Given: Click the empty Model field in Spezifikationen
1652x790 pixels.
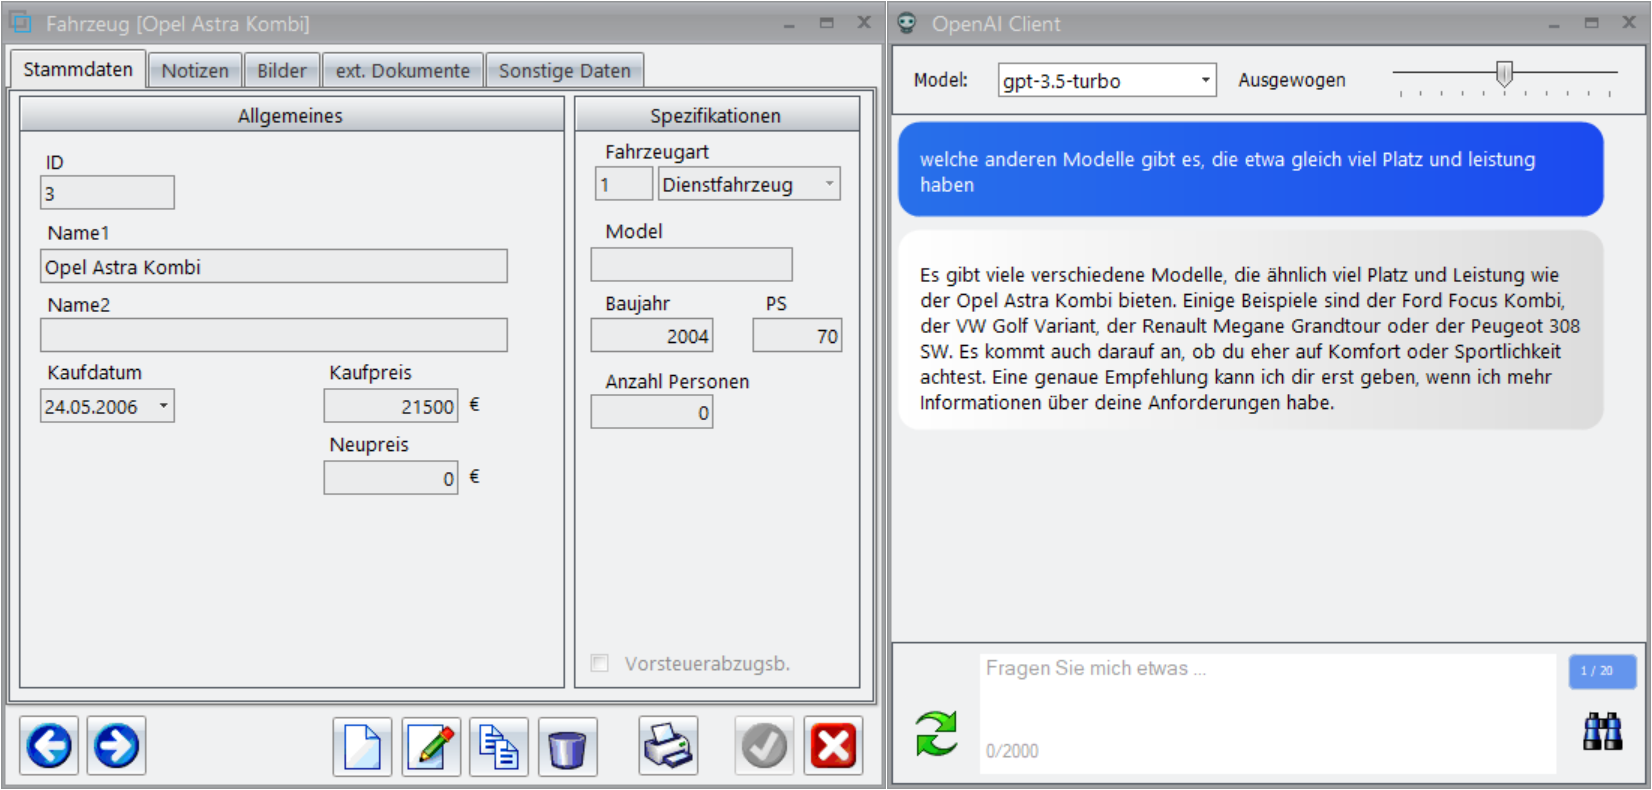Looking at the screenshot, I should (x=691, y=265).
